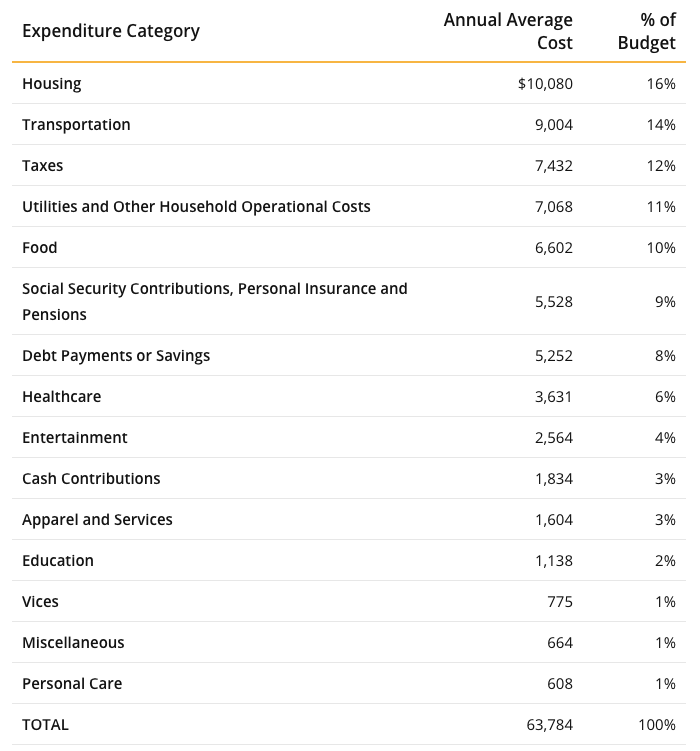
Task: Click the Healthcare cost value 3,631
Action: tap(553, 397)
